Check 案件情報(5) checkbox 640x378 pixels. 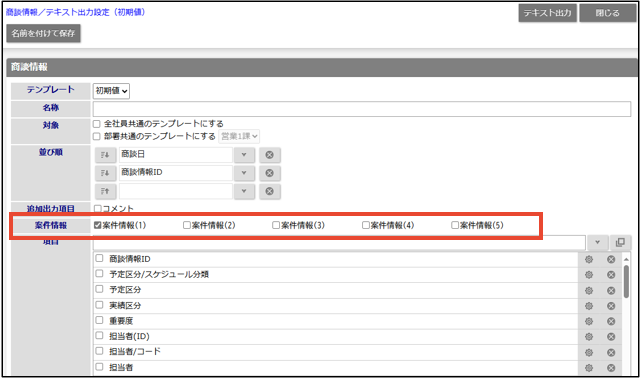455,225
